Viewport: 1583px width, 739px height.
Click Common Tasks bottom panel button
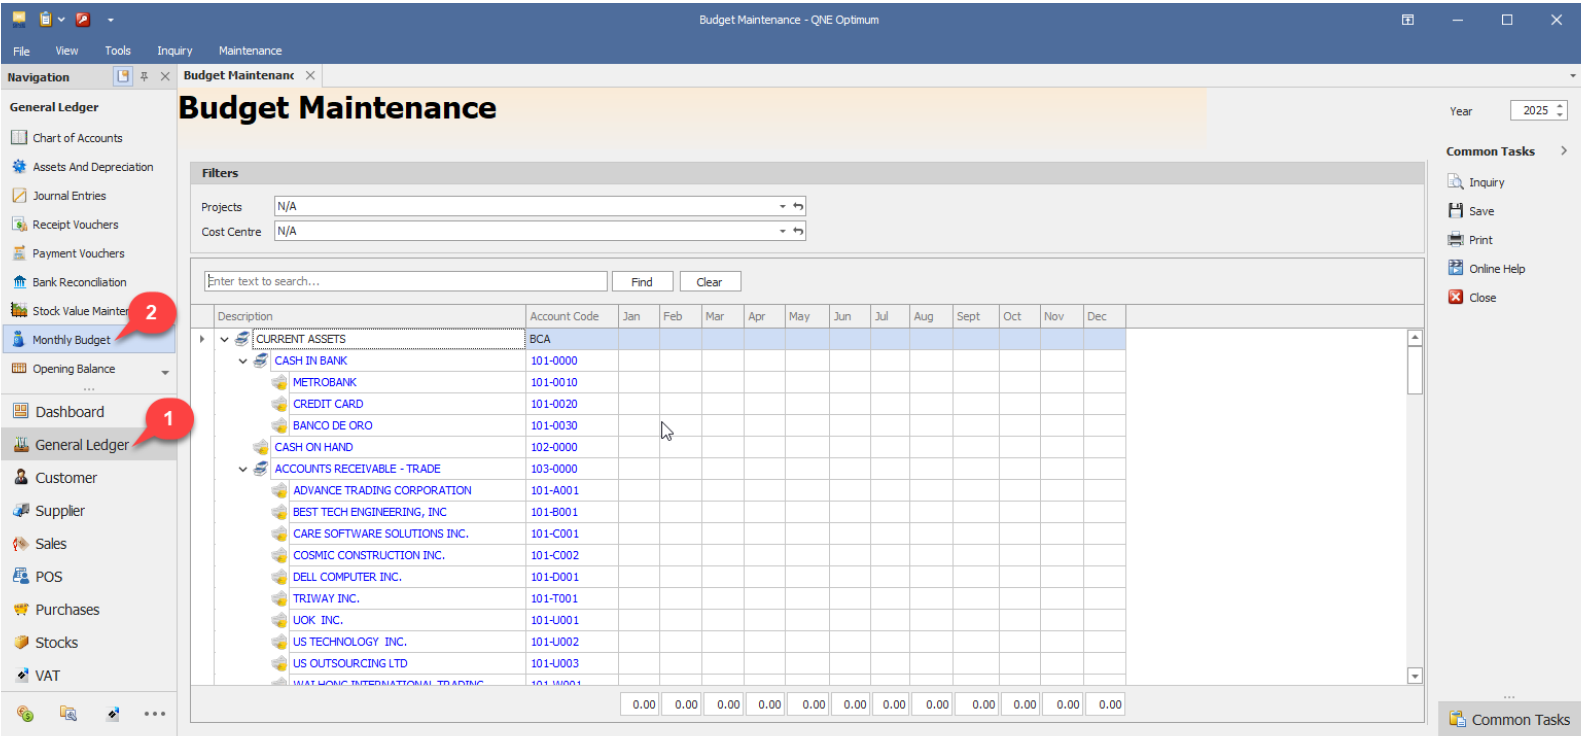(x=1509, y=720)
